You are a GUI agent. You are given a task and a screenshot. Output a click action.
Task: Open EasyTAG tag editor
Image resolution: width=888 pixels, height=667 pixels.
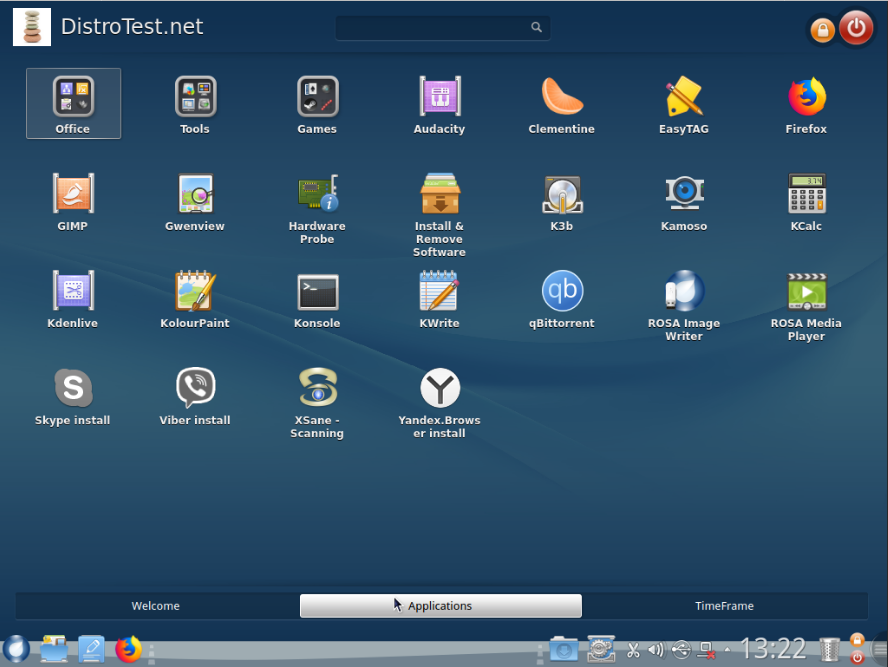pyautogui.click(x=684, y=104)
